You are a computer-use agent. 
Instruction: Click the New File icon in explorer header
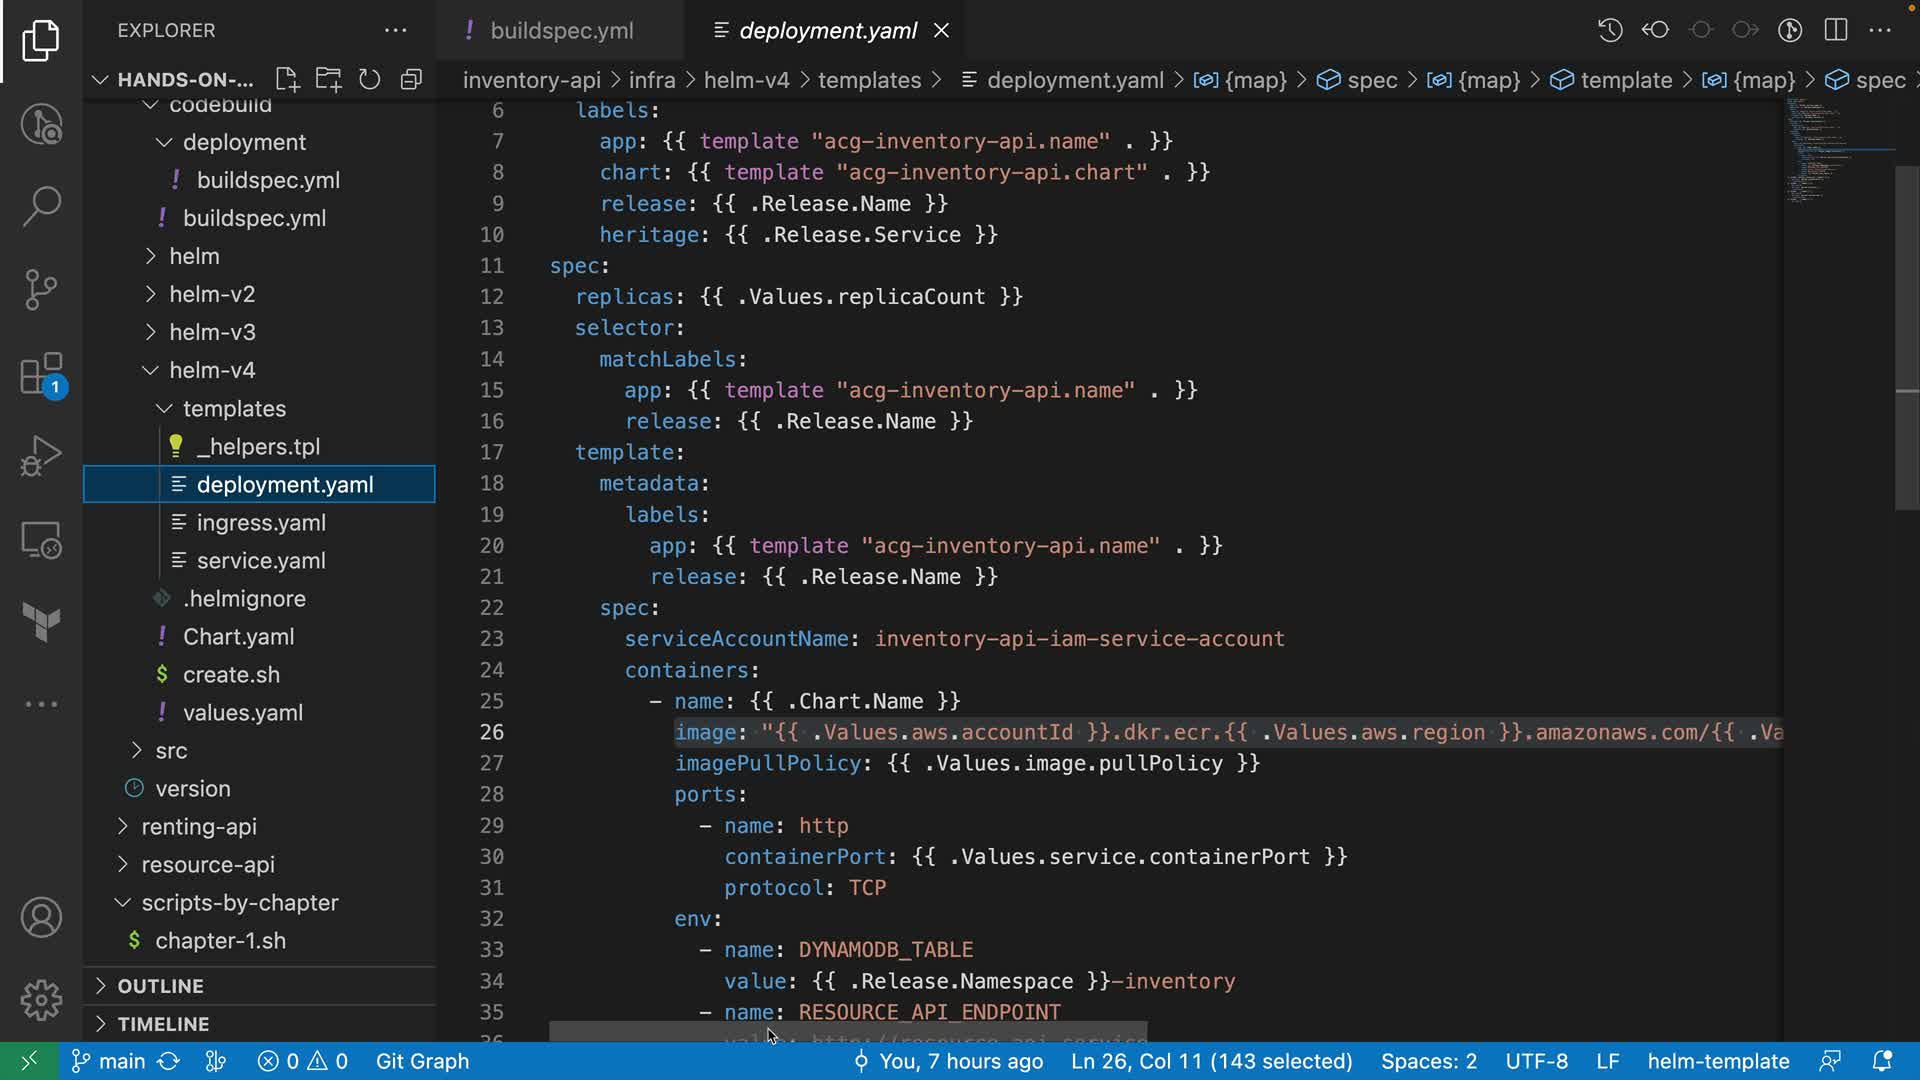coord(287,80)
